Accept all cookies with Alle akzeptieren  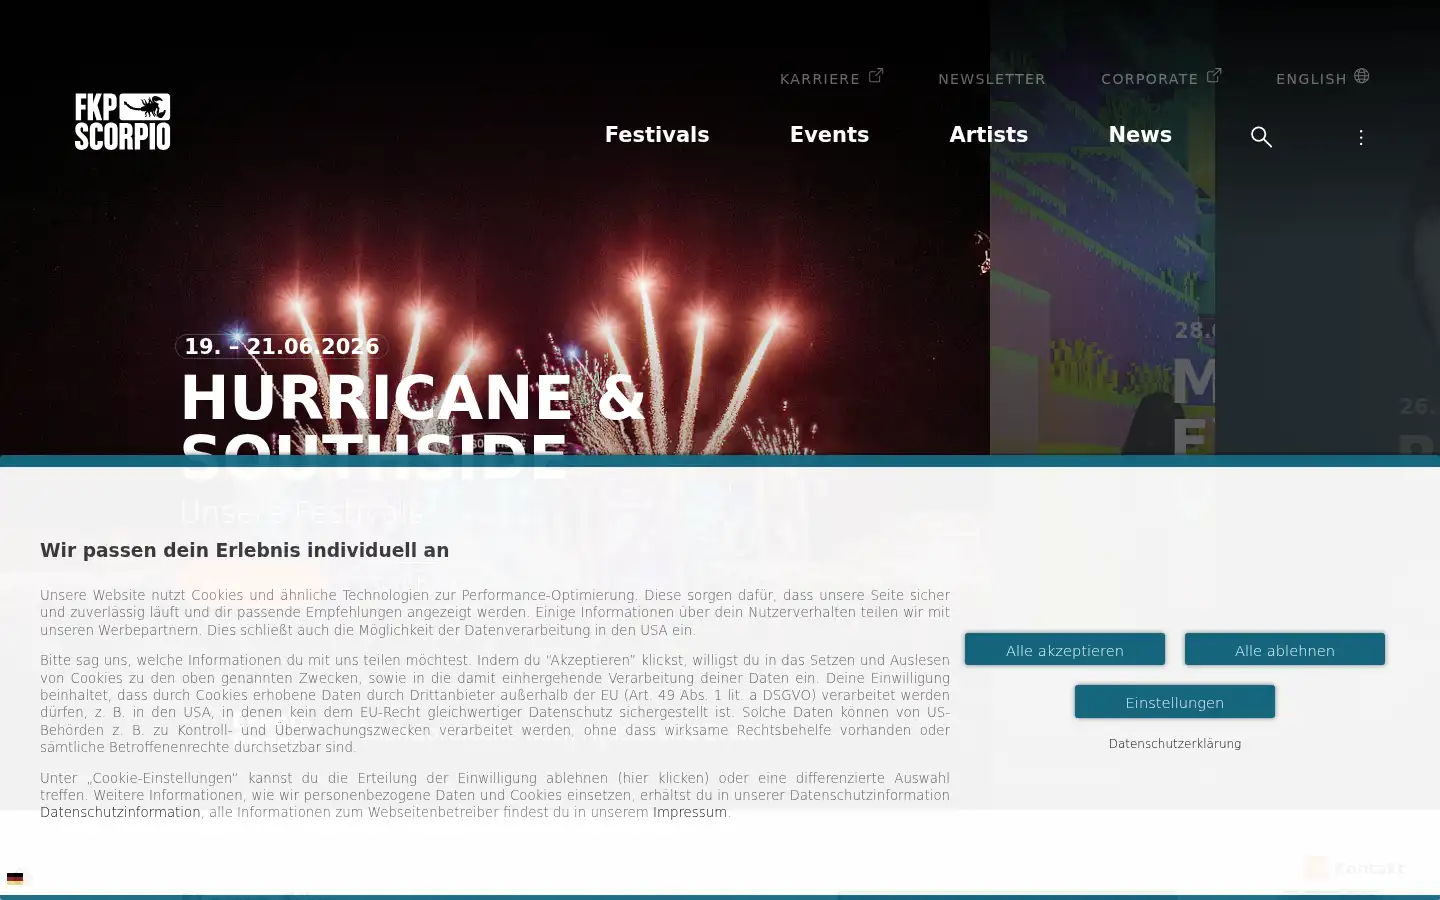click(1065, 650)
